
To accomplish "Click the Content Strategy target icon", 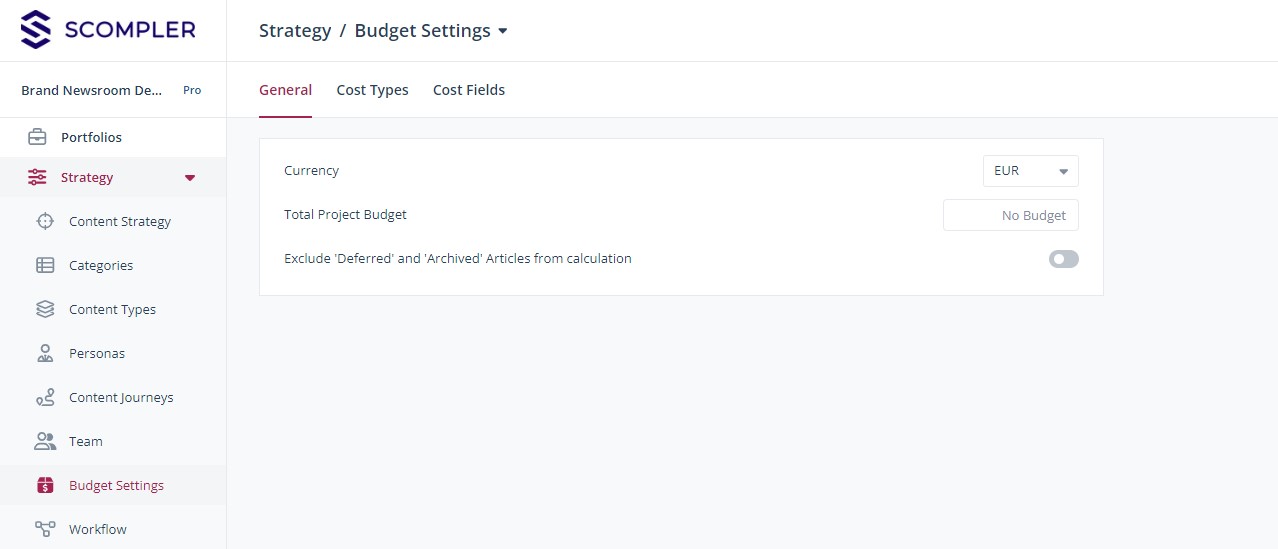I will [x=45, y=221].
